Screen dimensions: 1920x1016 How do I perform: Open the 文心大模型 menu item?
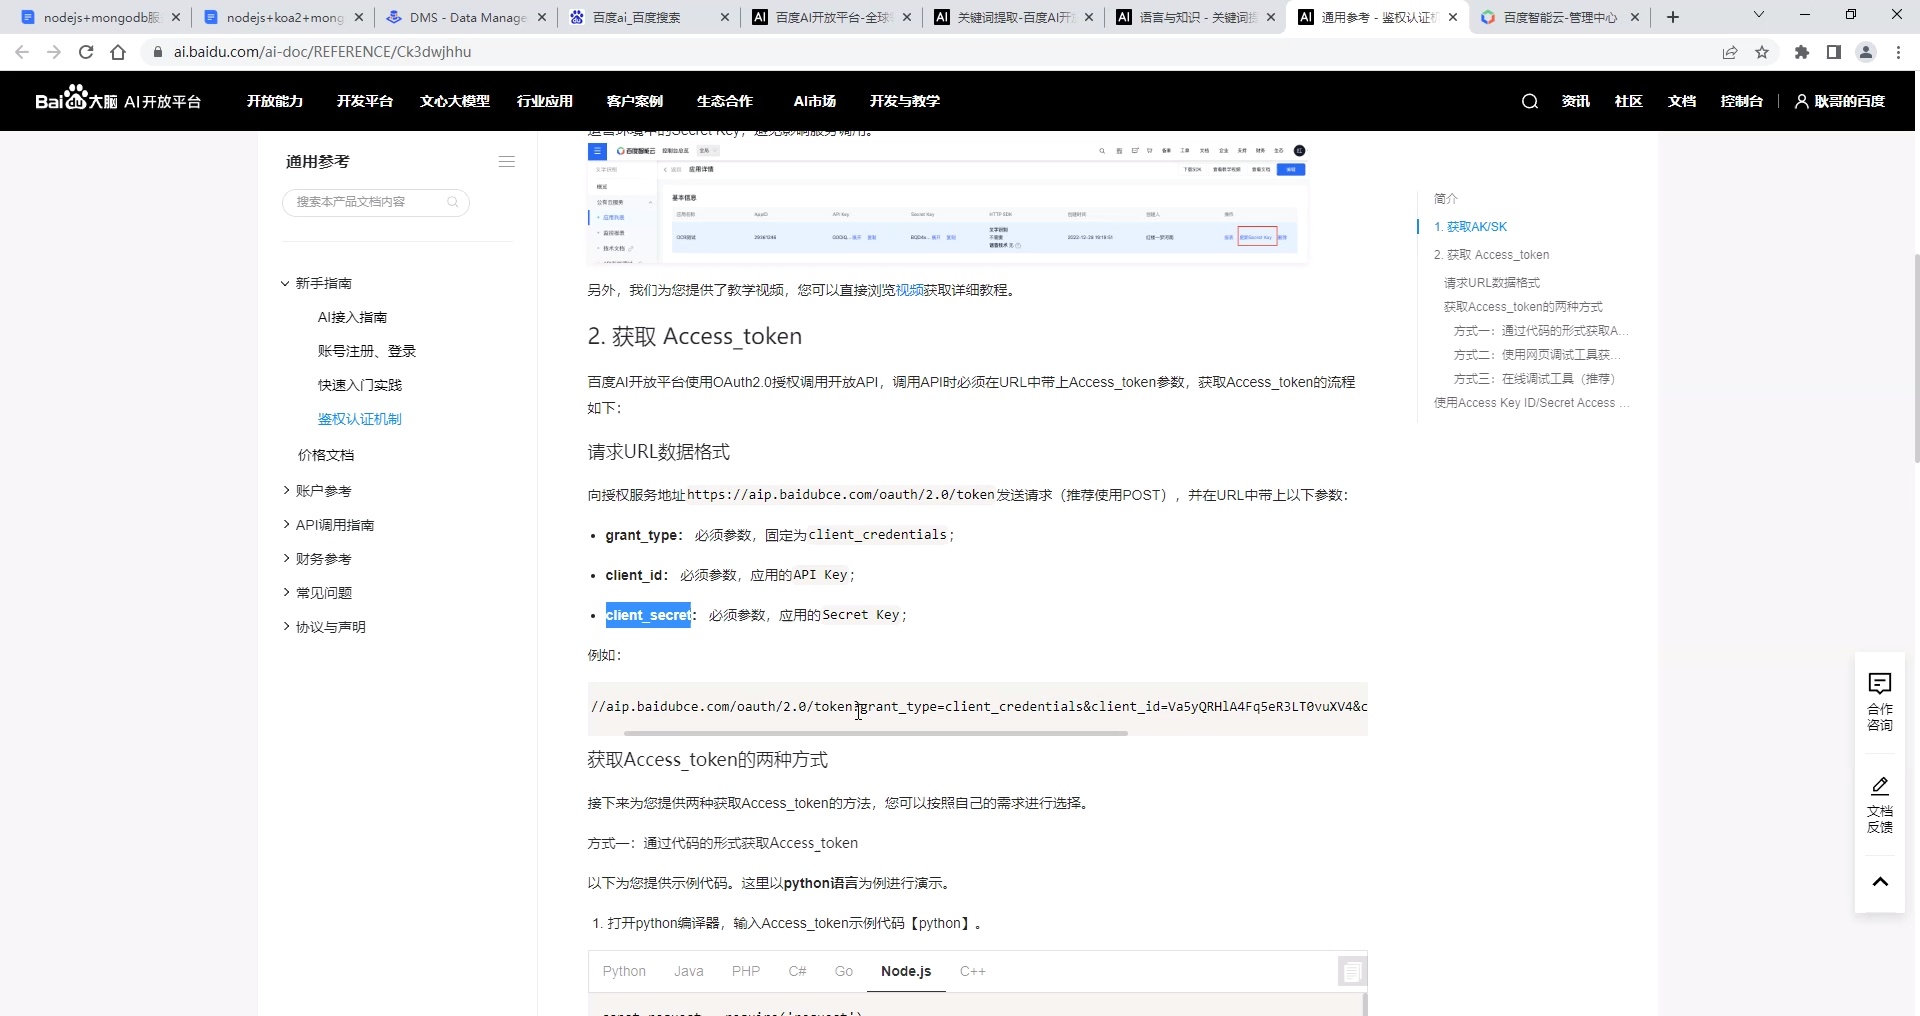[454, 101]
